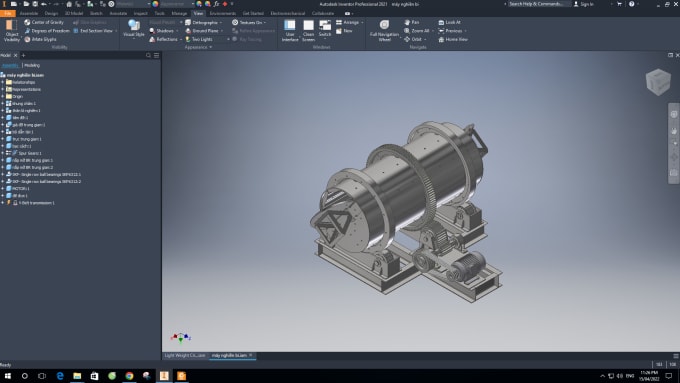
Task: Click the Zoom All button
Action: (417, 31)
